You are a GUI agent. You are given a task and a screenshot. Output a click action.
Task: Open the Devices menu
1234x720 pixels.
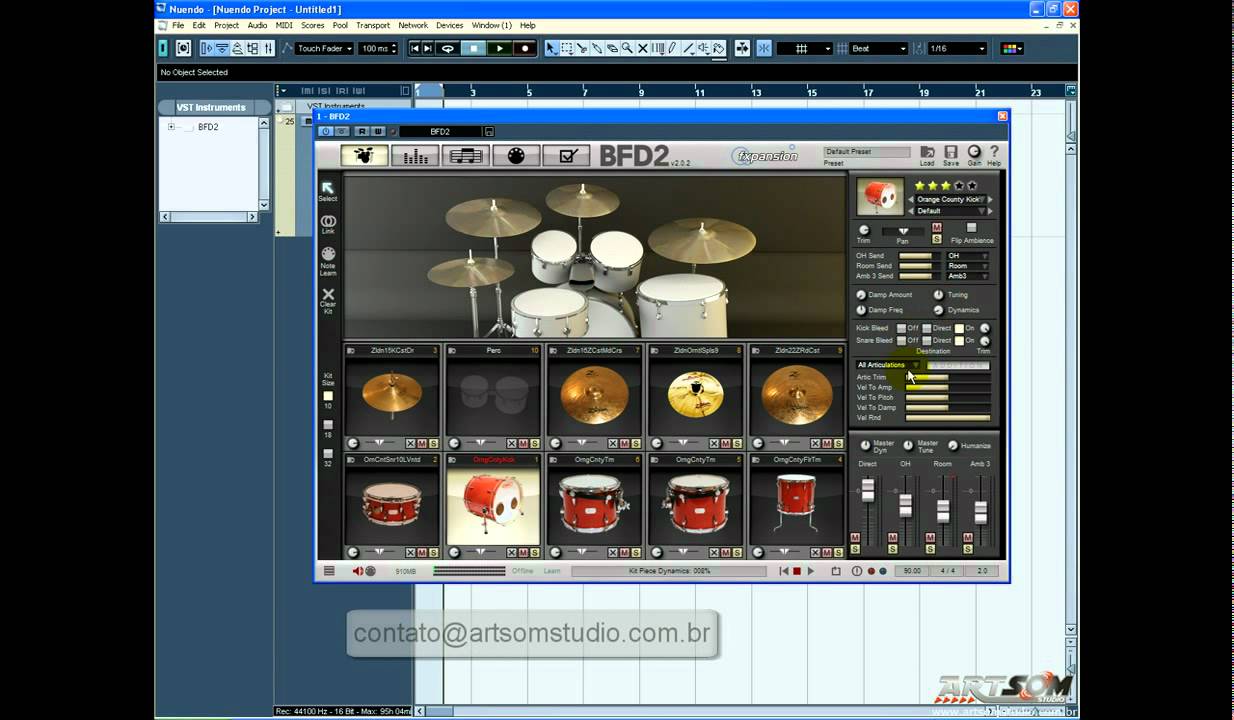(450, 25)
